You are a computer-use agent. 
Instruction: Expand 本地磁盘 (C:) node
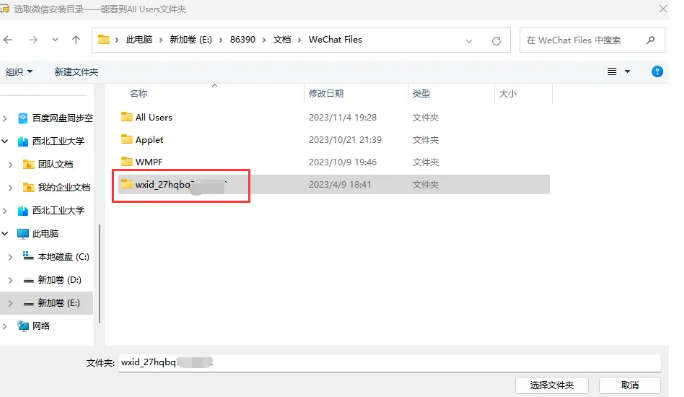pos(10,257)
